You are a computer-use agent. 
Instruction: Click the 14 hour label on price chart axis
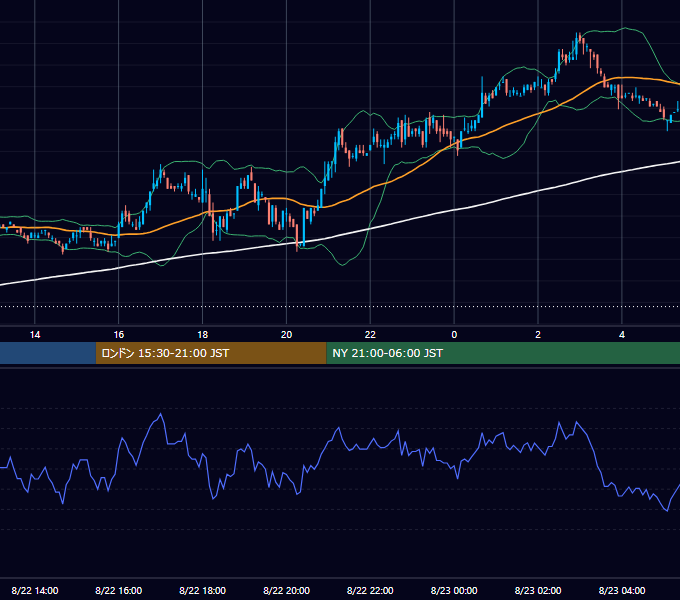click(35, 335)
